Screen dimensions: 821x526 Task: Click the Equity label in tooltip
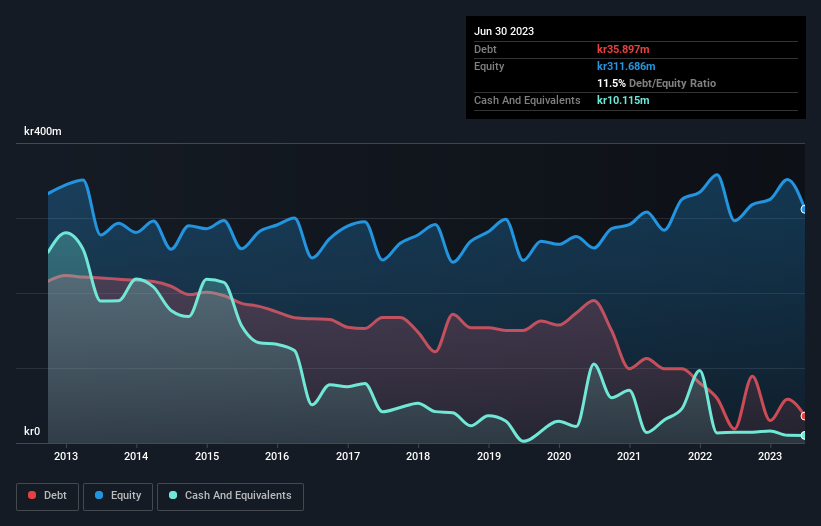(x=489, y=66)
